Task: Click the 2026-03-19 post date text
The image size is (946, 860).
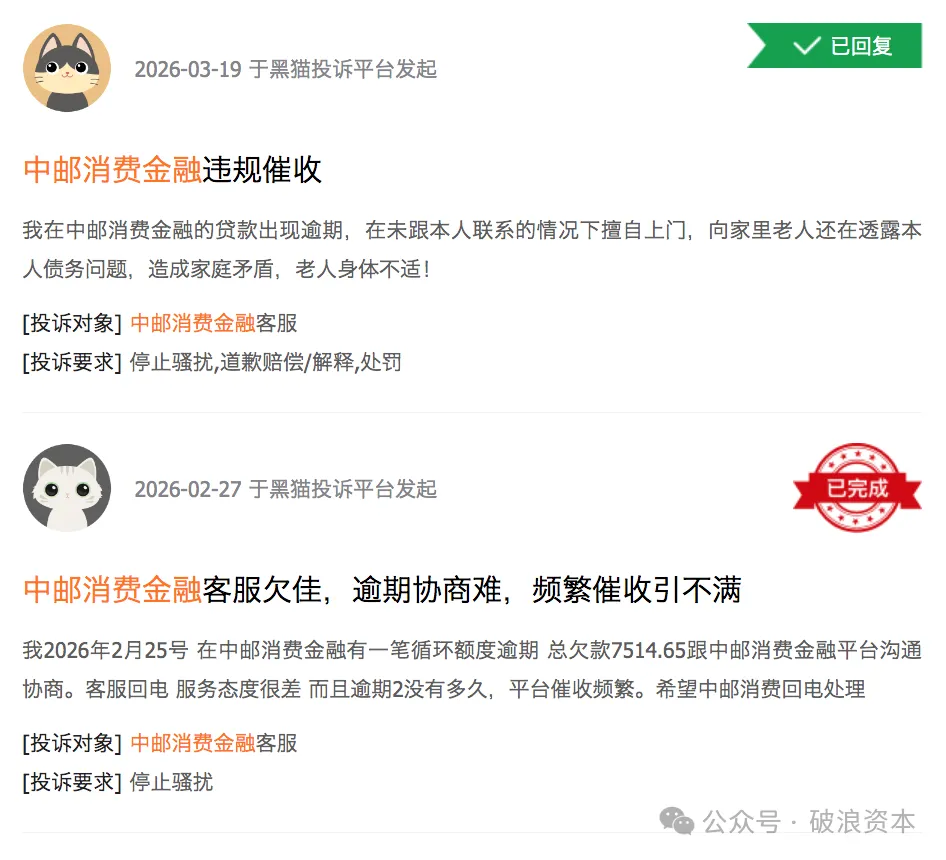Action: click(x=188, y=69)
